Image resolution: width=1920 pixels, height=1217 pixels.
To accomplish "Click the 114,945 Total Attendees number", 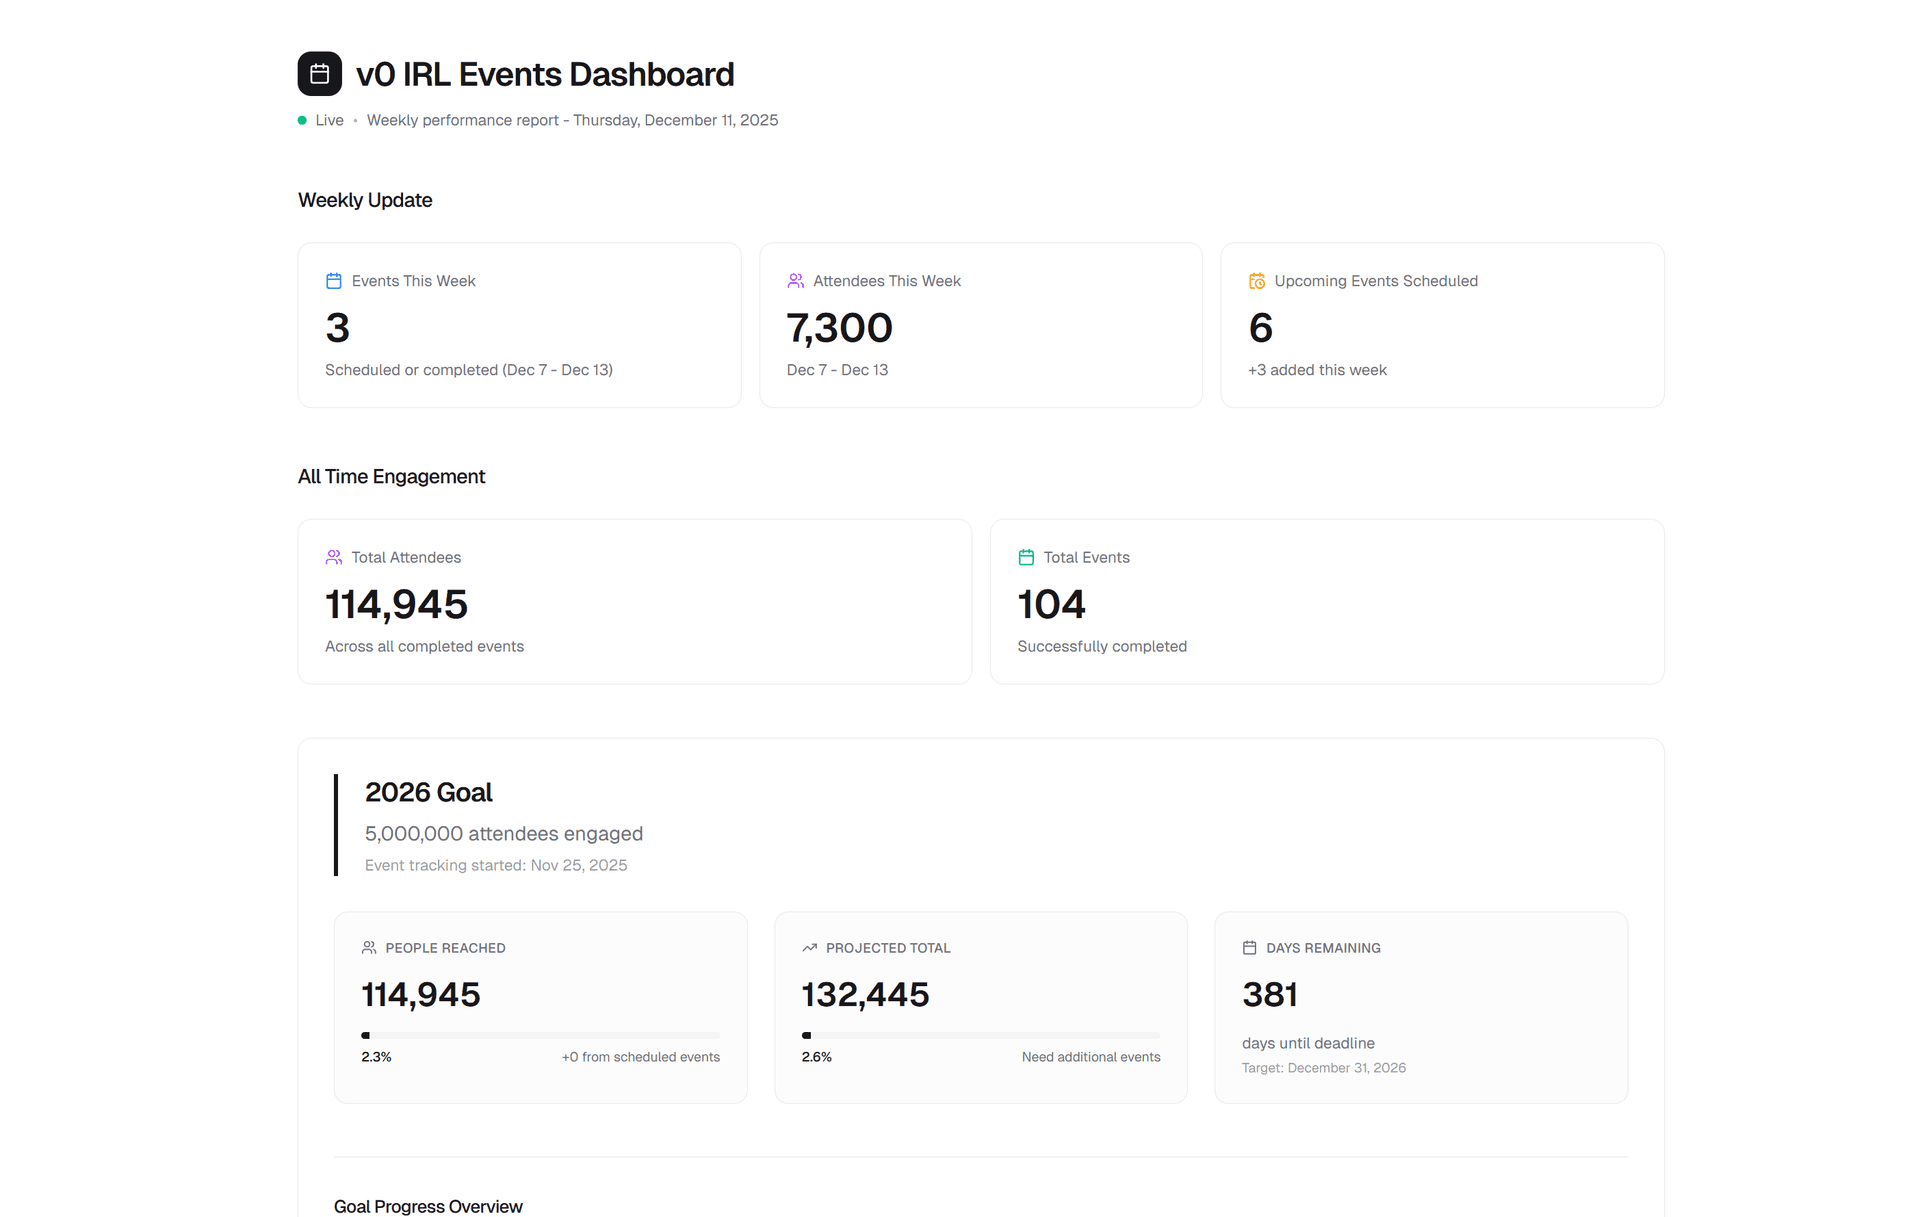I will click(x=396, y=604).
